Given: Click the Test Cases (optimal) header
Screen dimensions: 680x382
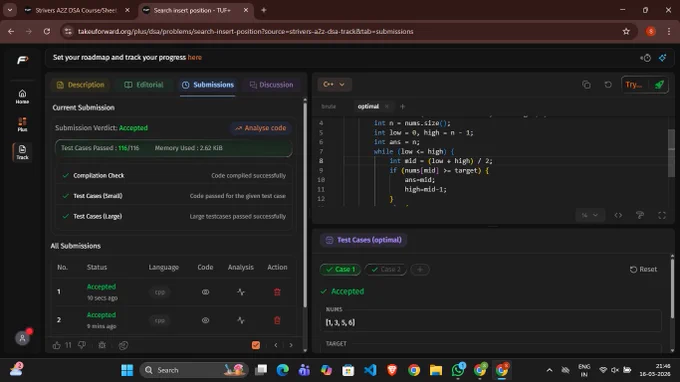Looking at the screenshot, I should click(363, 240).
